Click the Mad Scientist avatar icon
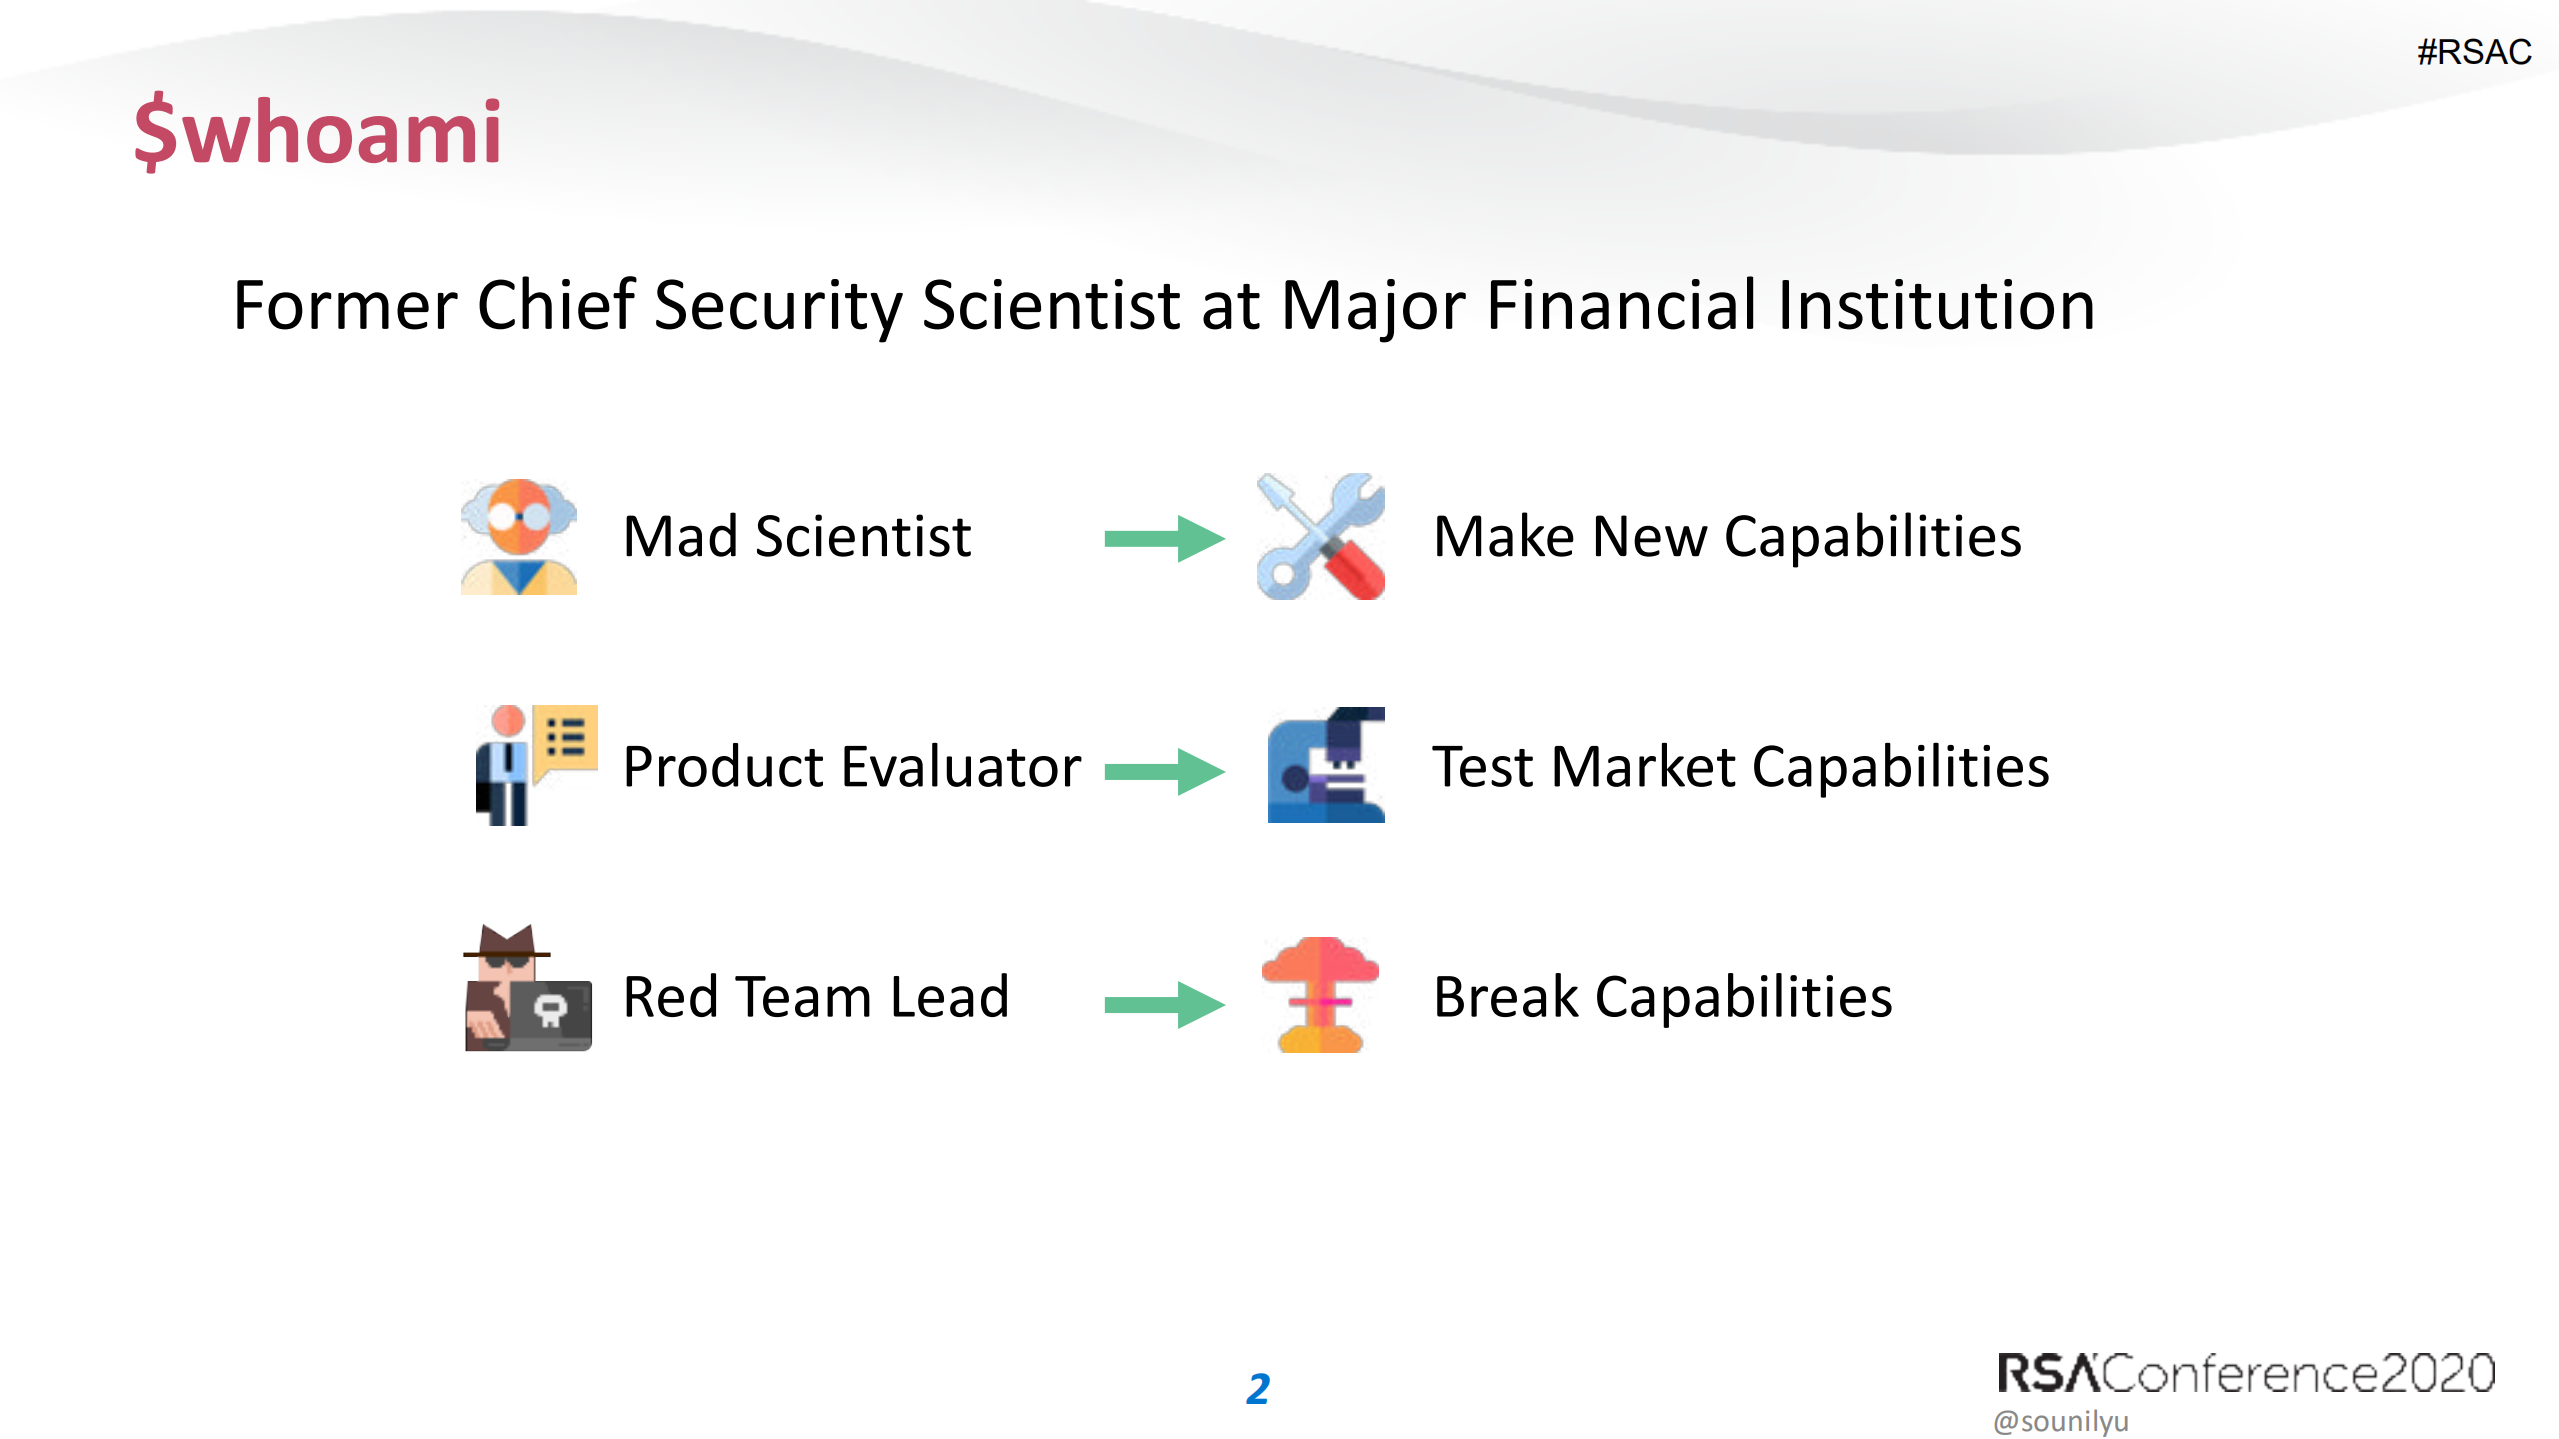 pos(518,537)
